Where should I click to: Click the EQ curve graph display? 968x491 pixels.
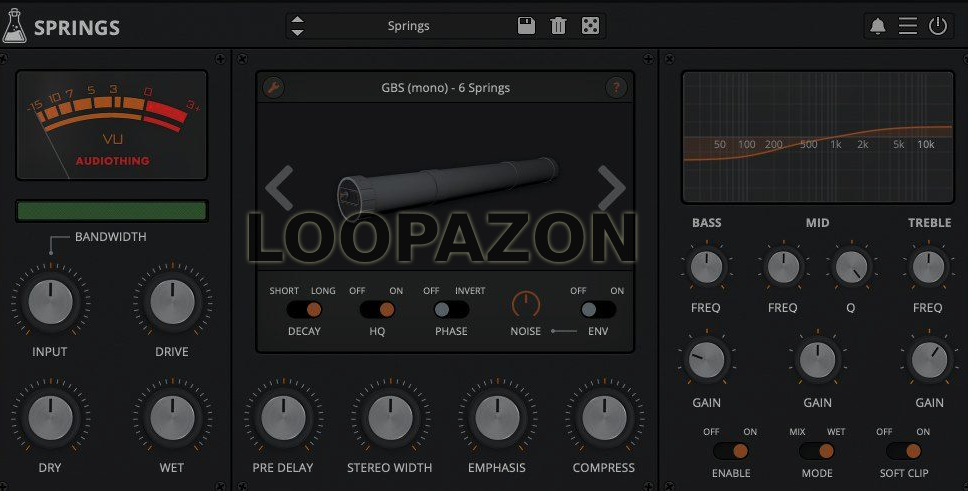(x=817, y=137)
